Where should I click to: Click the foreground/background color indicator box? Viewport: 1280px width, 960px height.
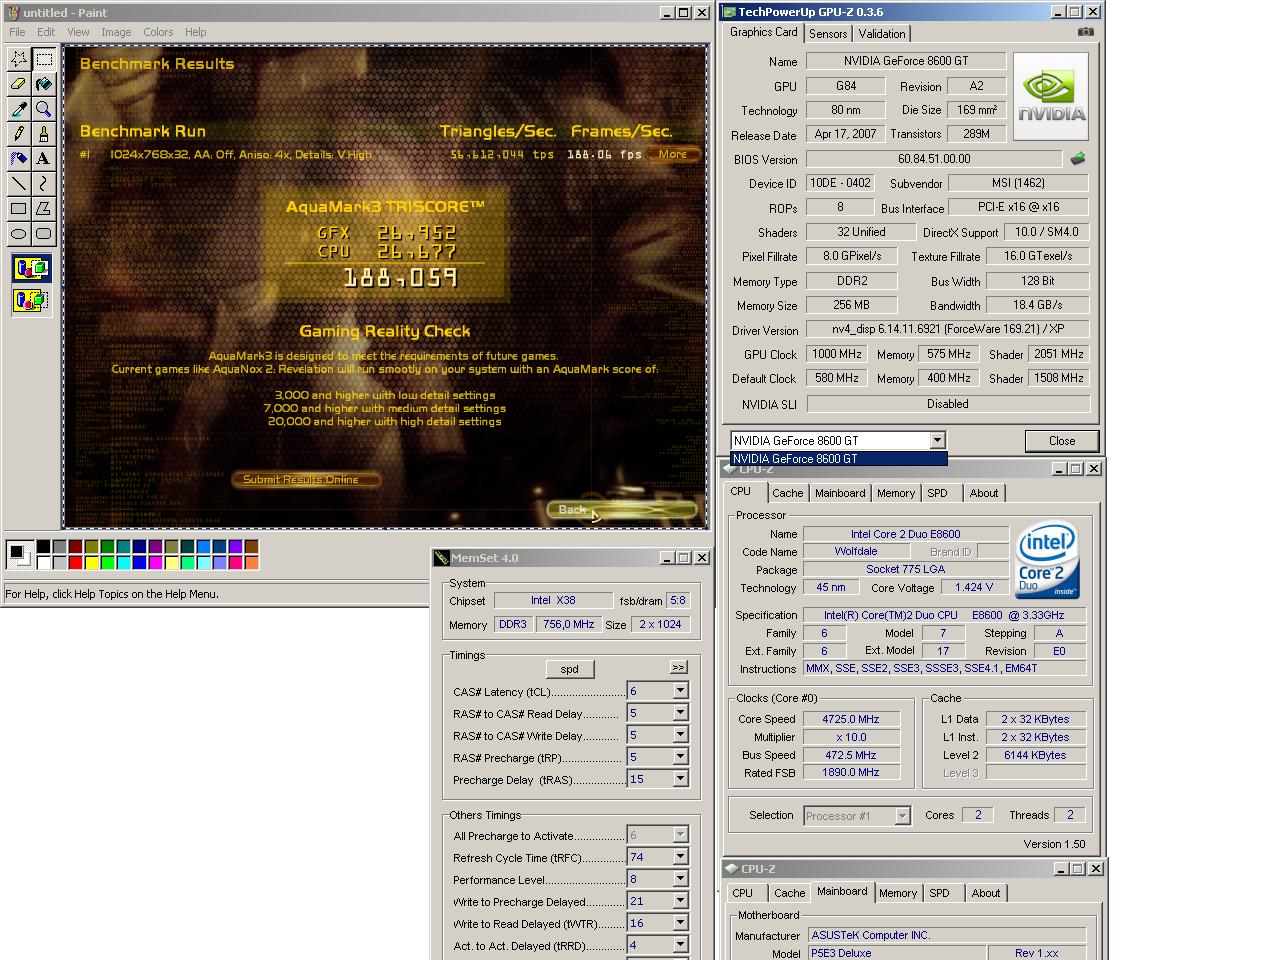[19, 555]
